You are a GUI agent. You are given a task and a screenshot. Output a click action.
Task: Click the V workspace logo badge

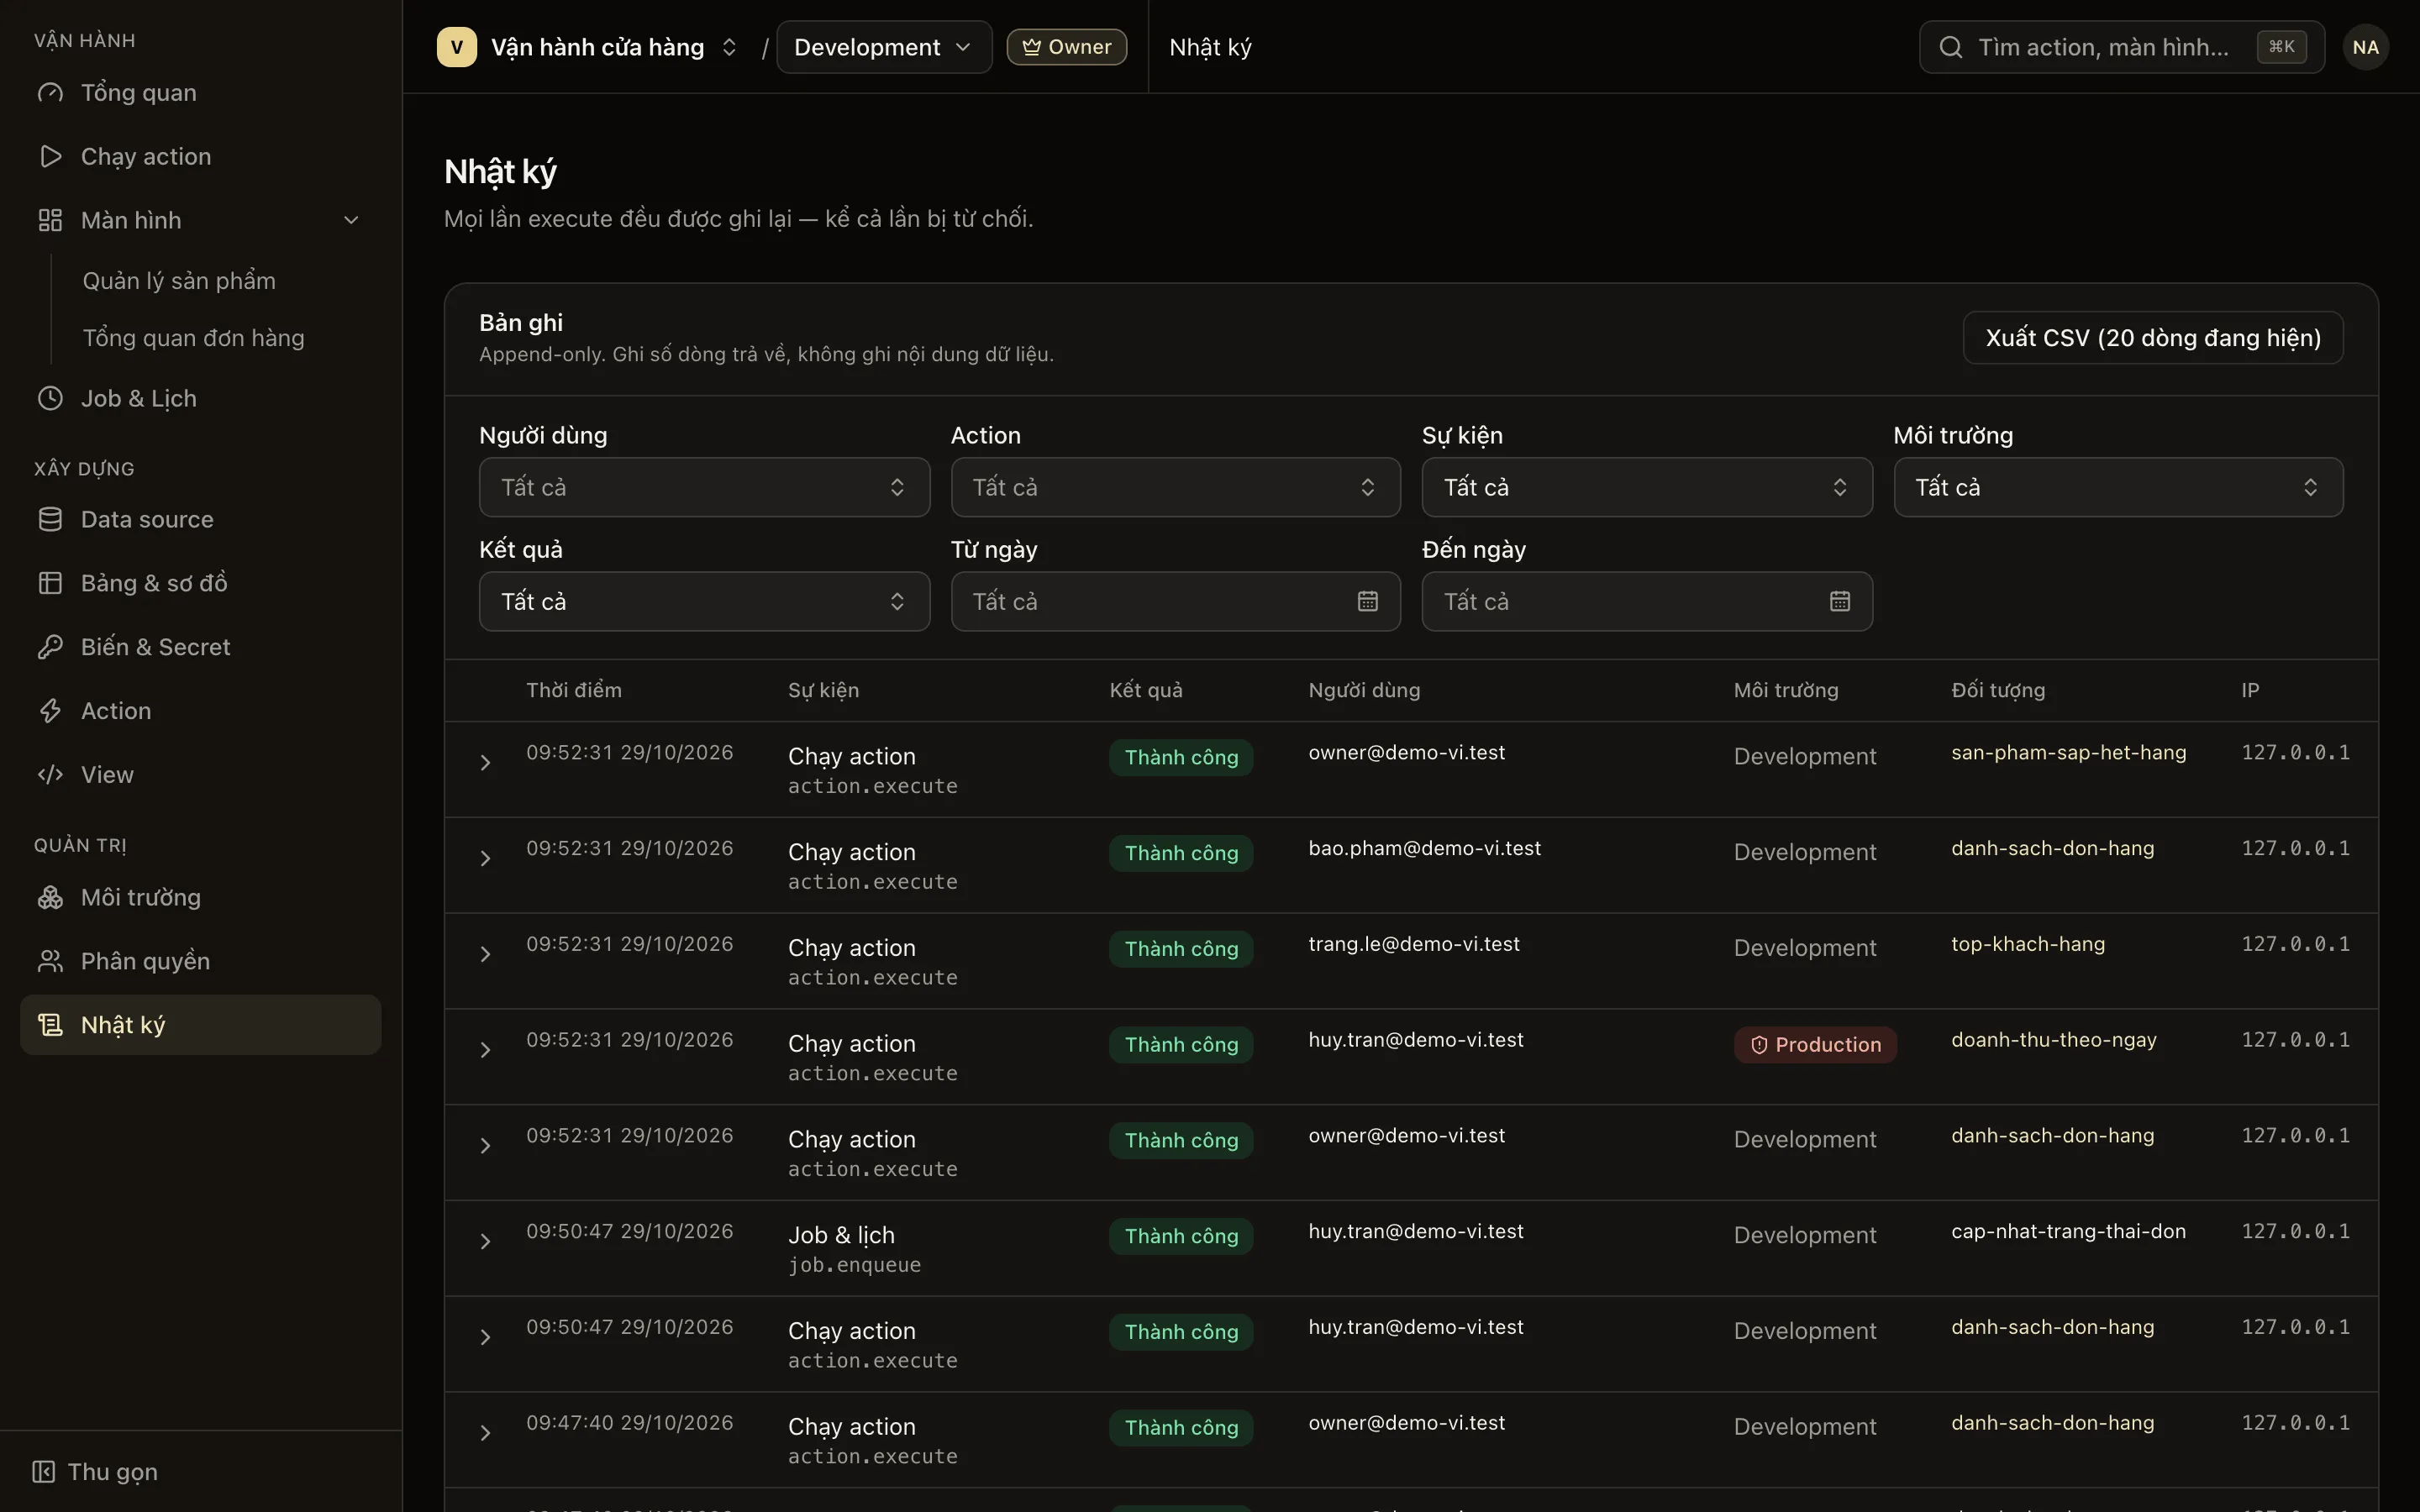tap(457, 47)
